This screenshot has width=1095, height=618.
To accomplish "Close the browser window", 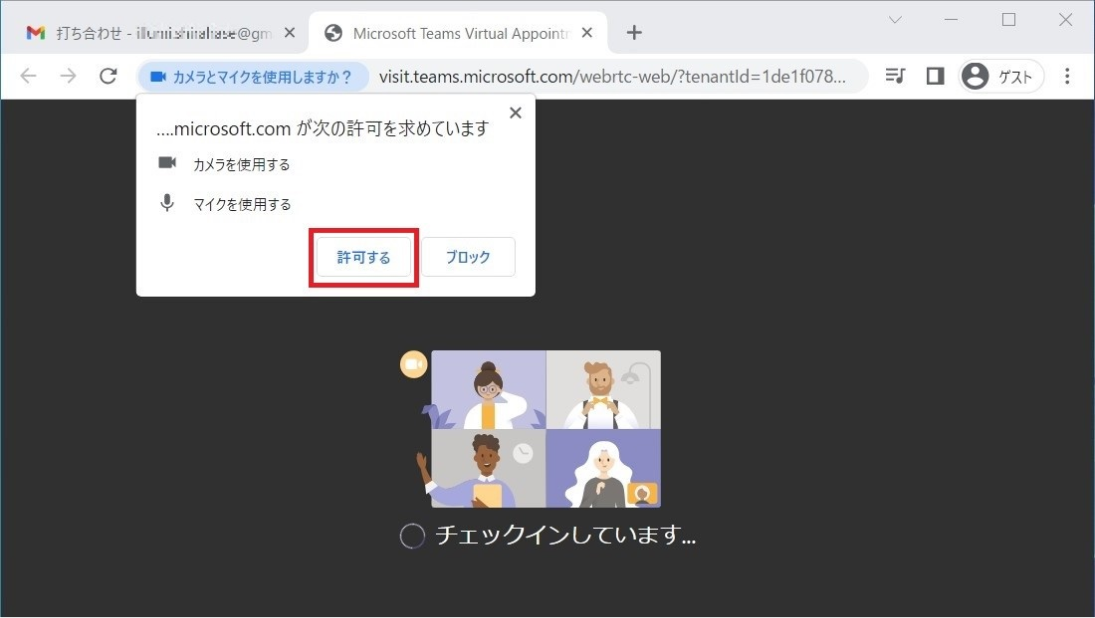I will click(1065, 20).
